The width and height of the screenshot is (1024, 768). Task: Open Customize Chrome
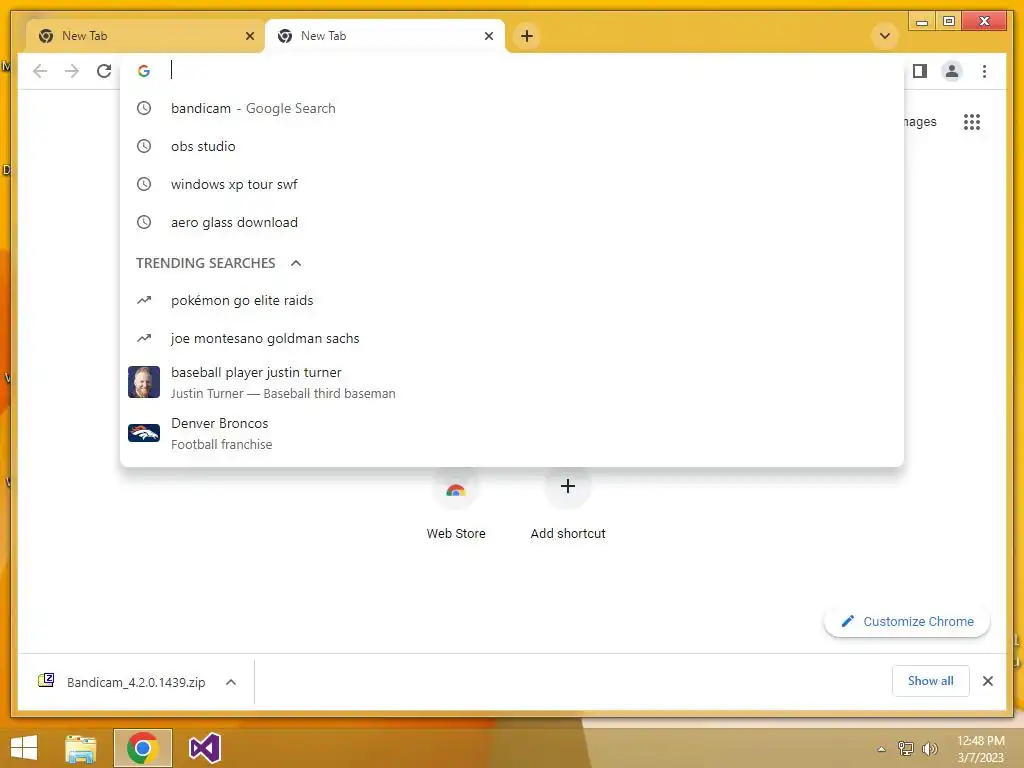[907, 622]
